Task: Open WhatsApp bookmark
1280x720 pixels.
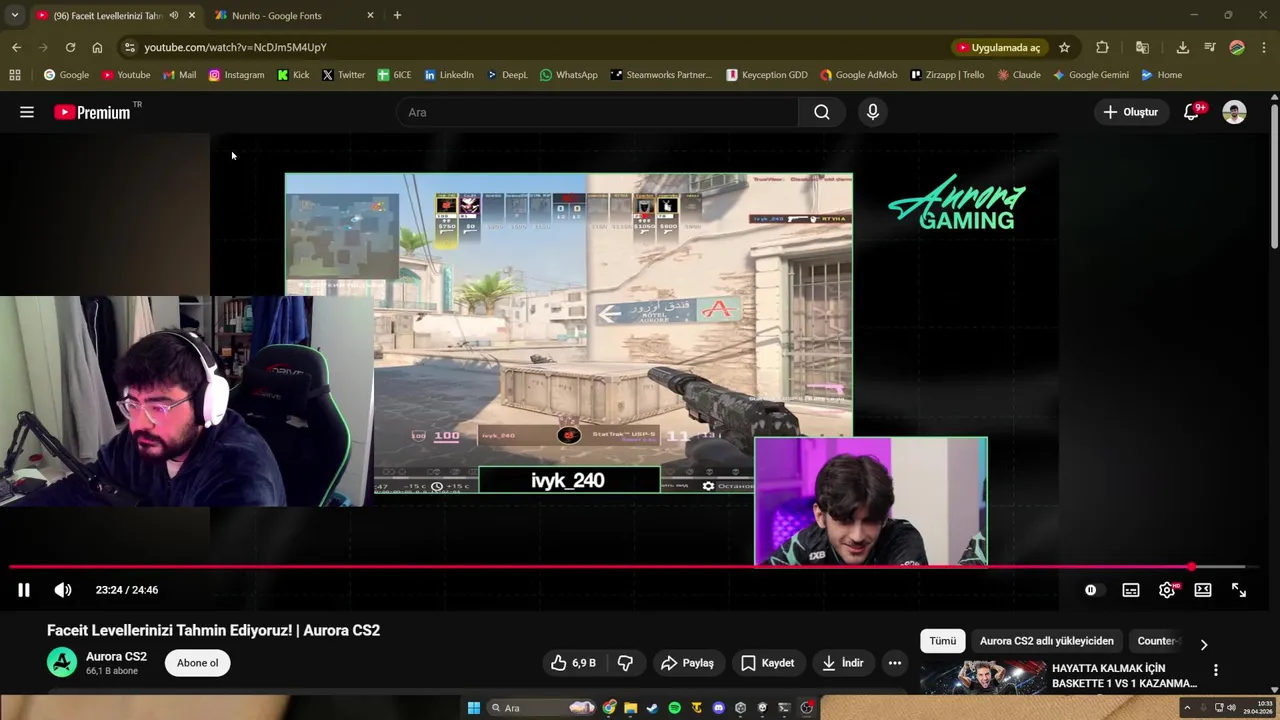Action: pos(568,75)
